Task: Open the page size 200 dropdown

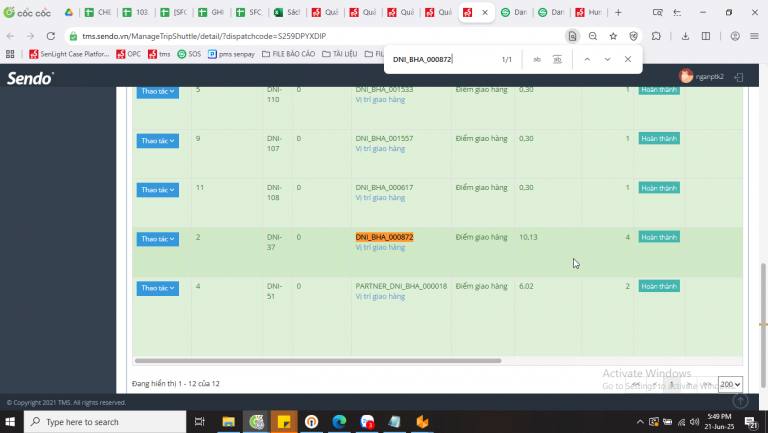Action: click(x=730, y=385)
